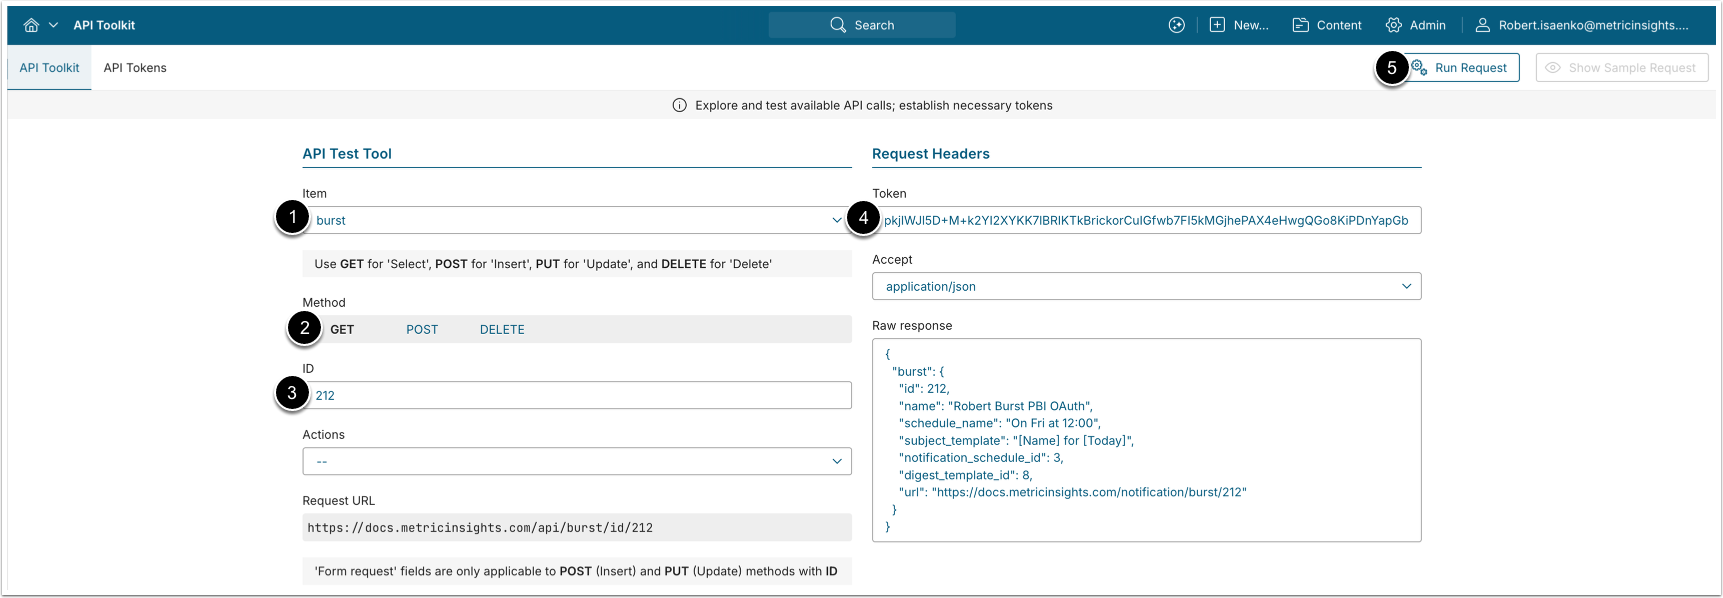Select the GET method option
Screen dimensions: 1723x598
tap(342, 329)
